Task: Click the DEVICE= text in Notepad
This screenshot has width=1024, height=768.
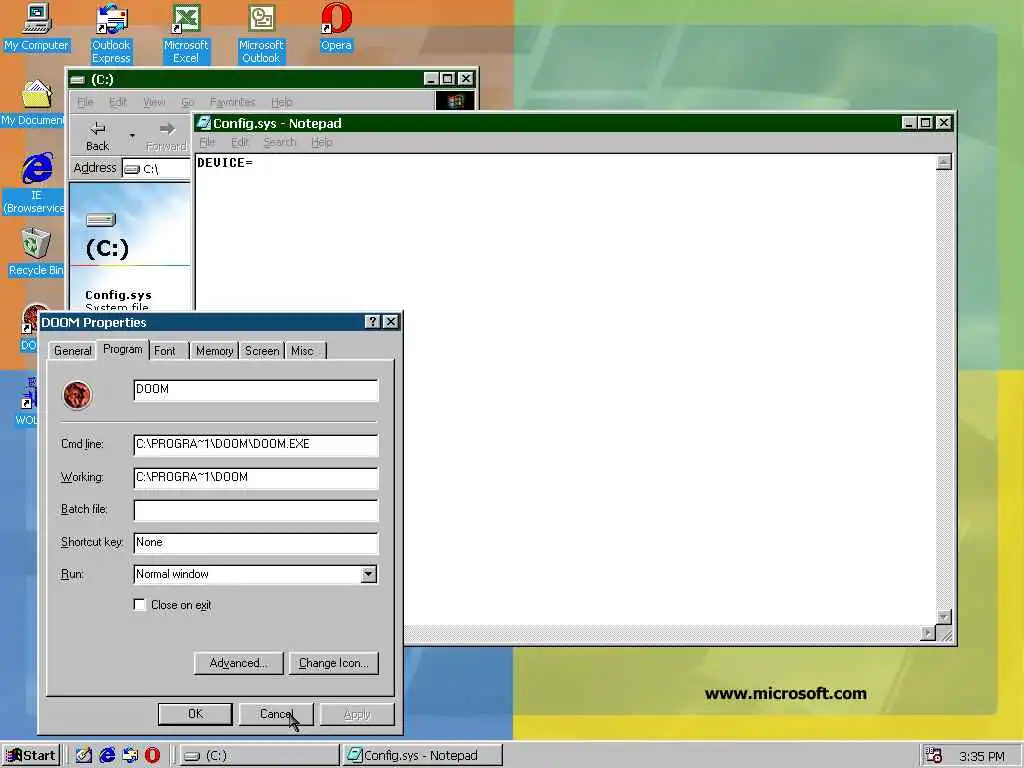Action: tap(225, 163)
